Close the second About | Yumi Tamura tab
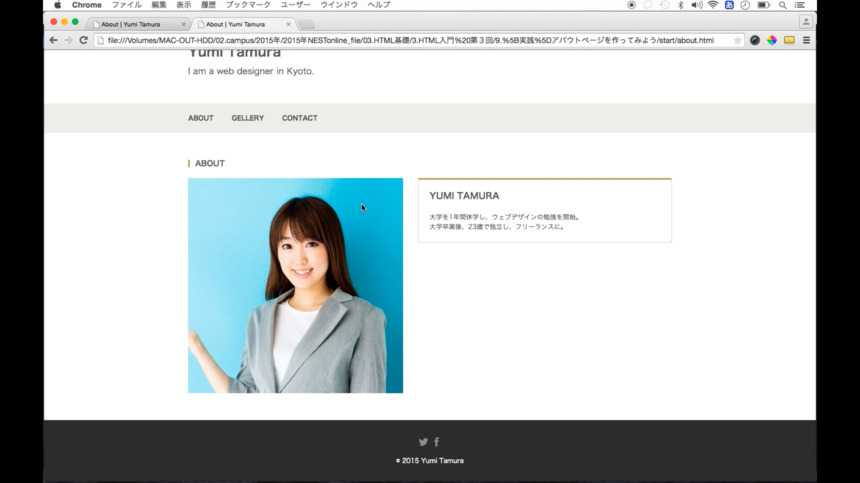Viewport: 860px width, 483px height. pyautogui.click(x=288, y=24)
